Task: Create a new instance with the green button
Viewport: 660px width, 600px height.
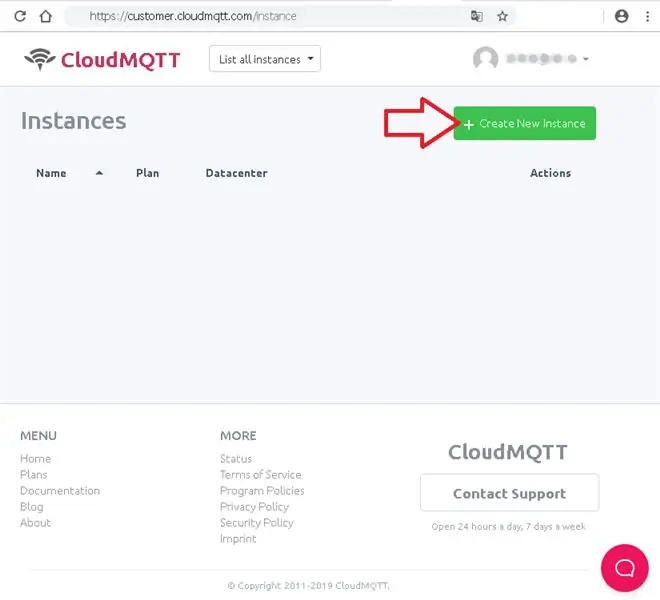Action: (x=524, y=123)
